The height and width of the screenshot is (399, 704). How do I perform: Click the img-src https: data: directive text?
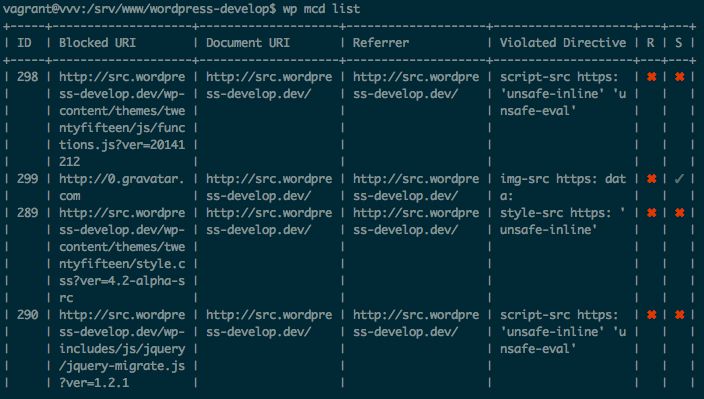pos(563,188)
